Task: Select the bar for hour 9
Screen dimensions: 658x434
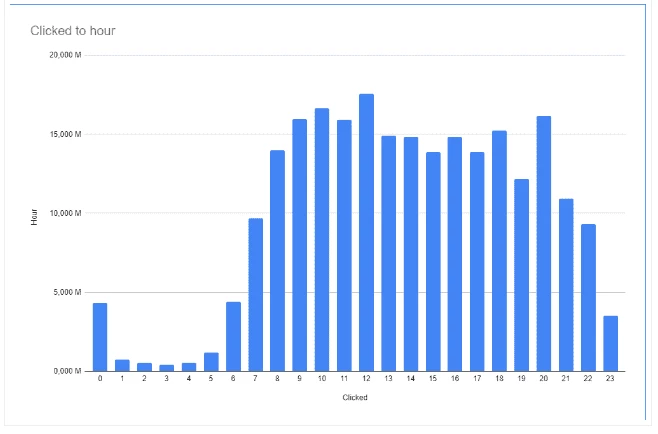Action: coord(300,245)
